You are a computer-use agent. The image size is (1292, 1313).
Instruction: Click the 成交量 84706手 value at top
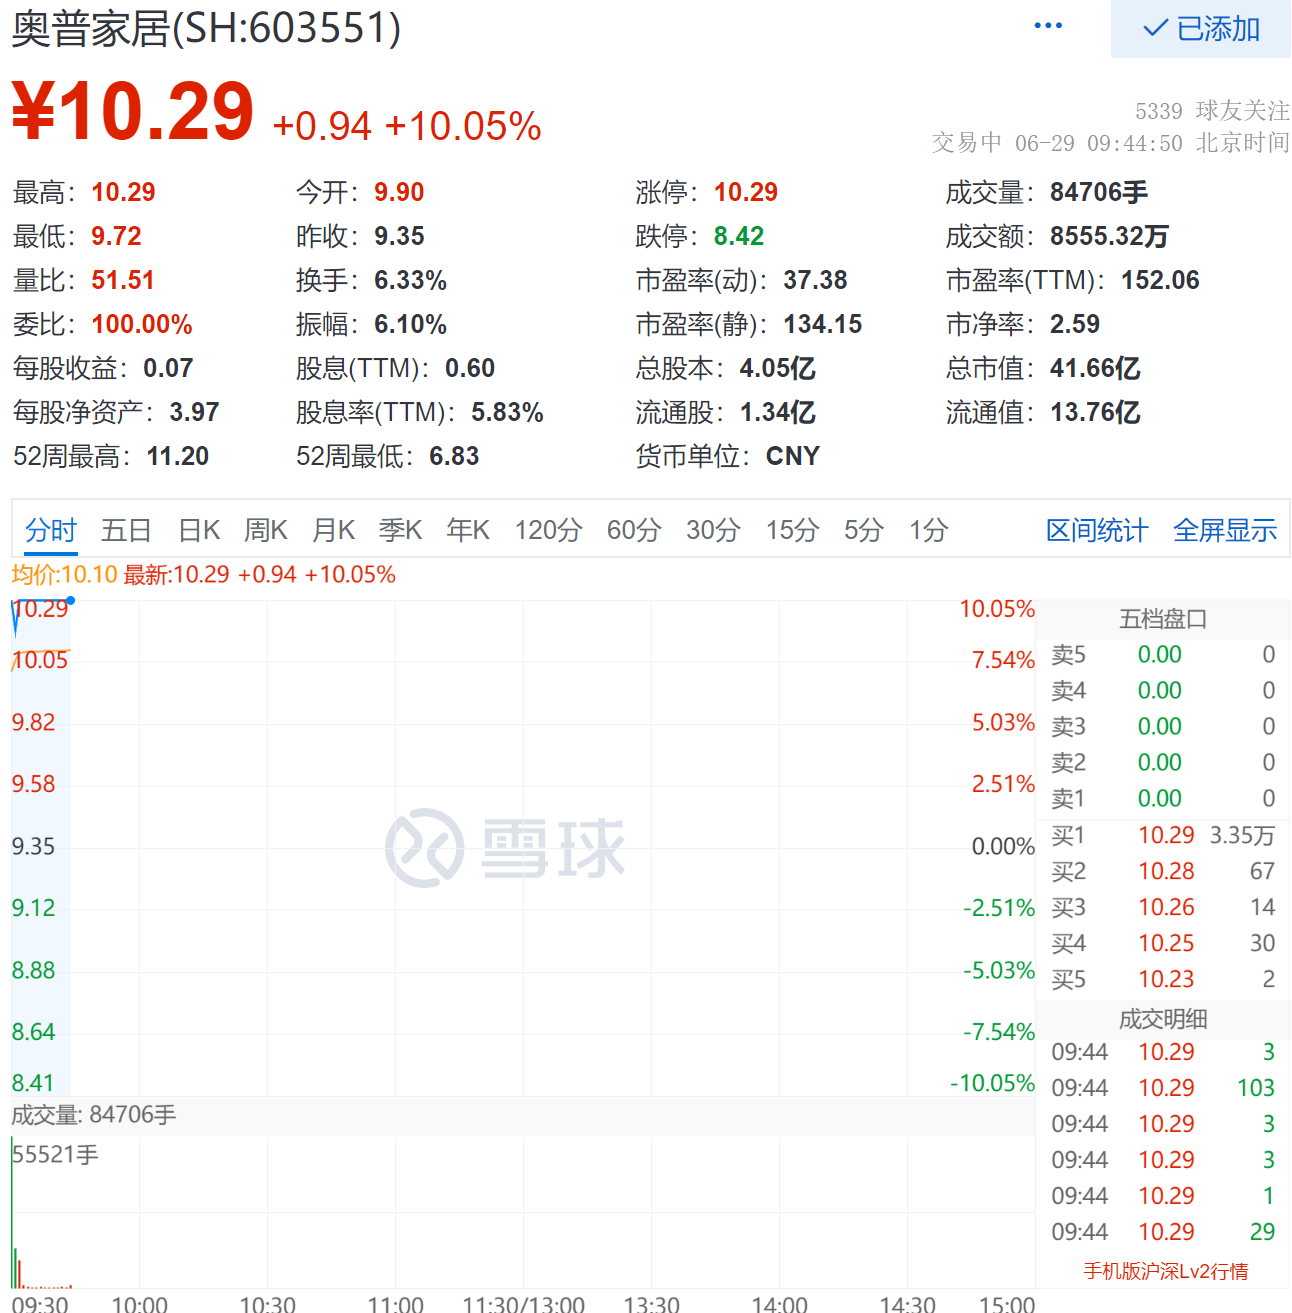[1099, 192]
